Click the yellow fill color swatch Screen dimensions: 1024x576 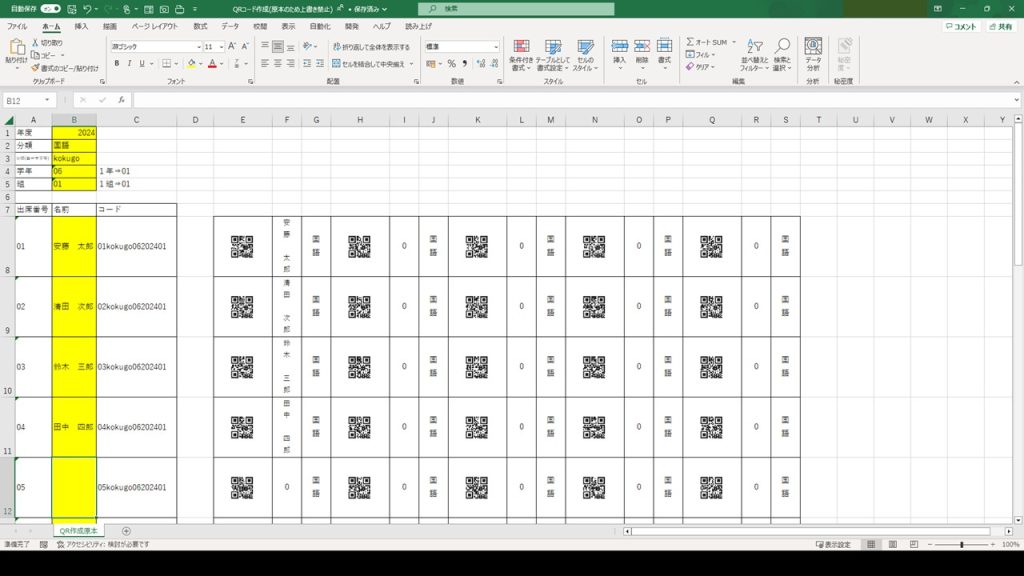point(190,63)
